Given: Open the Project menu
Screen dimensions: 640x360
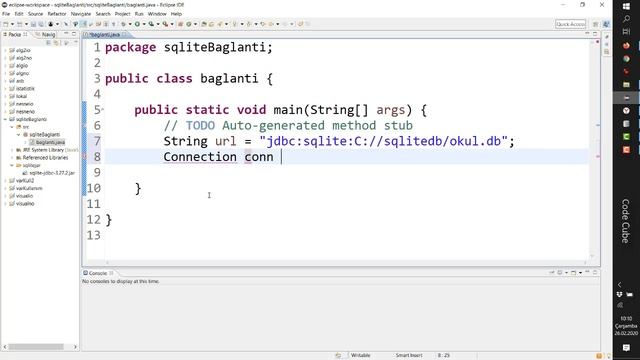Looking at the screenshot, I should (122, 14).
